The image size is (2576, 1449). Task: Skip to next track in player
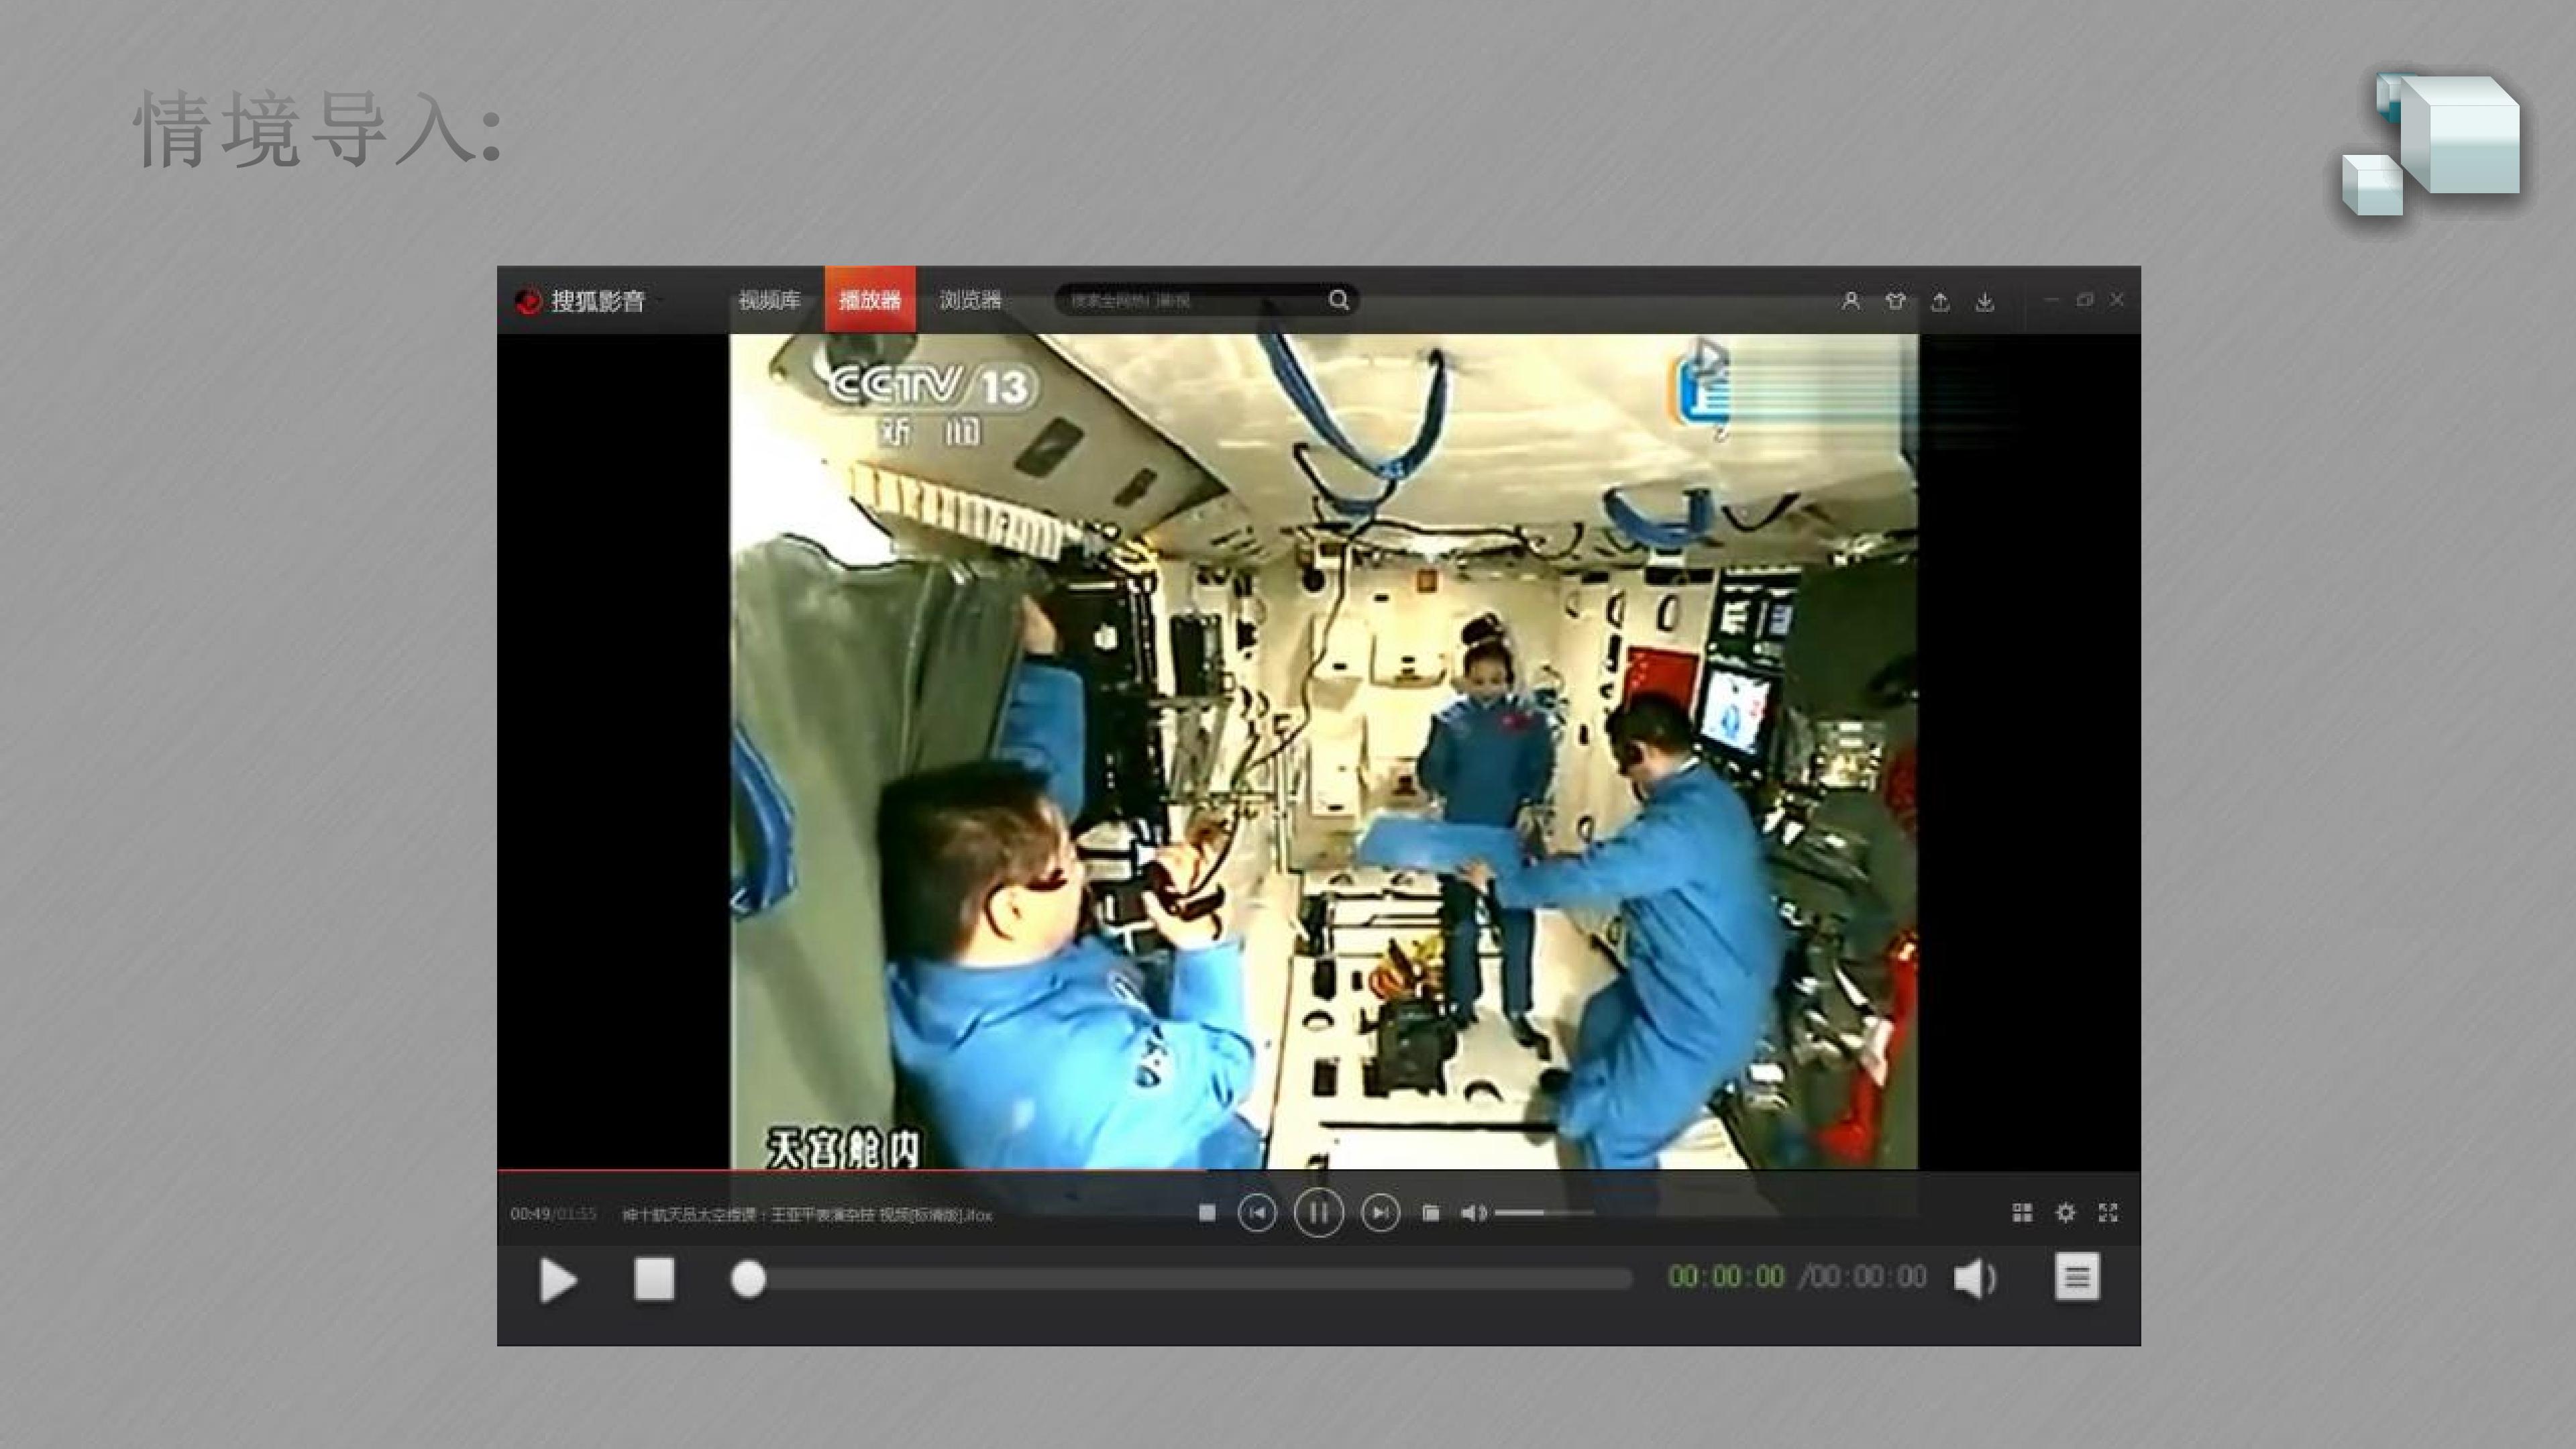(x=1380, y=1213)
